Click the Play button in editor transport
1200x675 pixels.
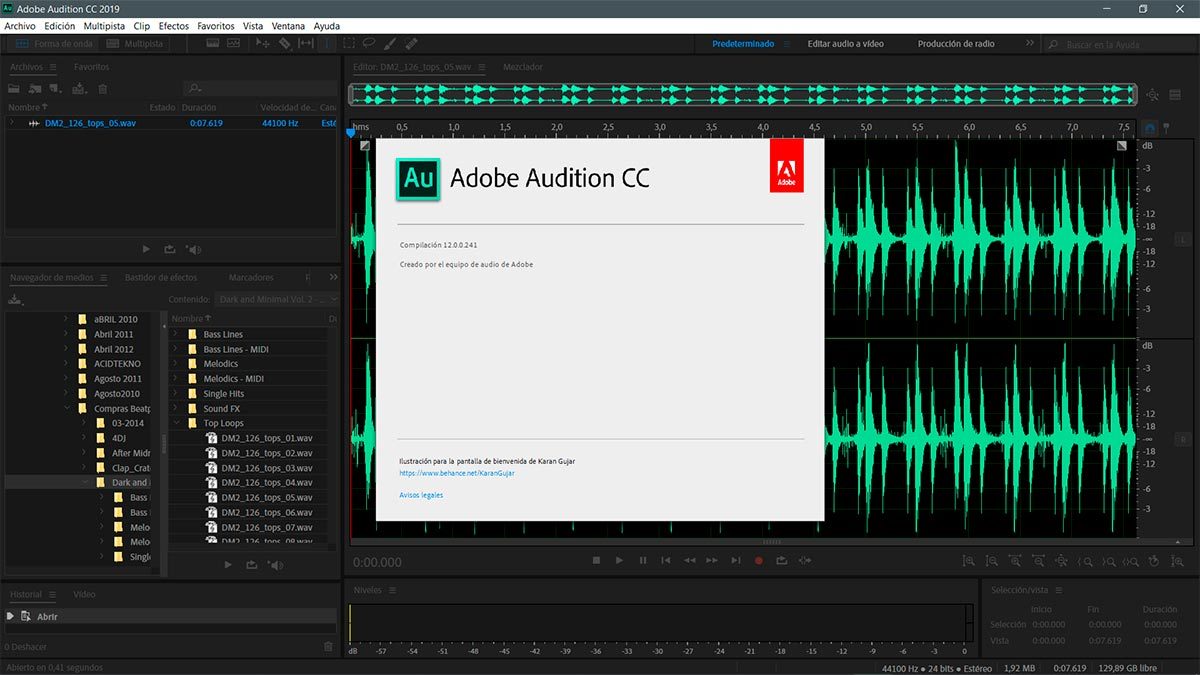point(619,561)
